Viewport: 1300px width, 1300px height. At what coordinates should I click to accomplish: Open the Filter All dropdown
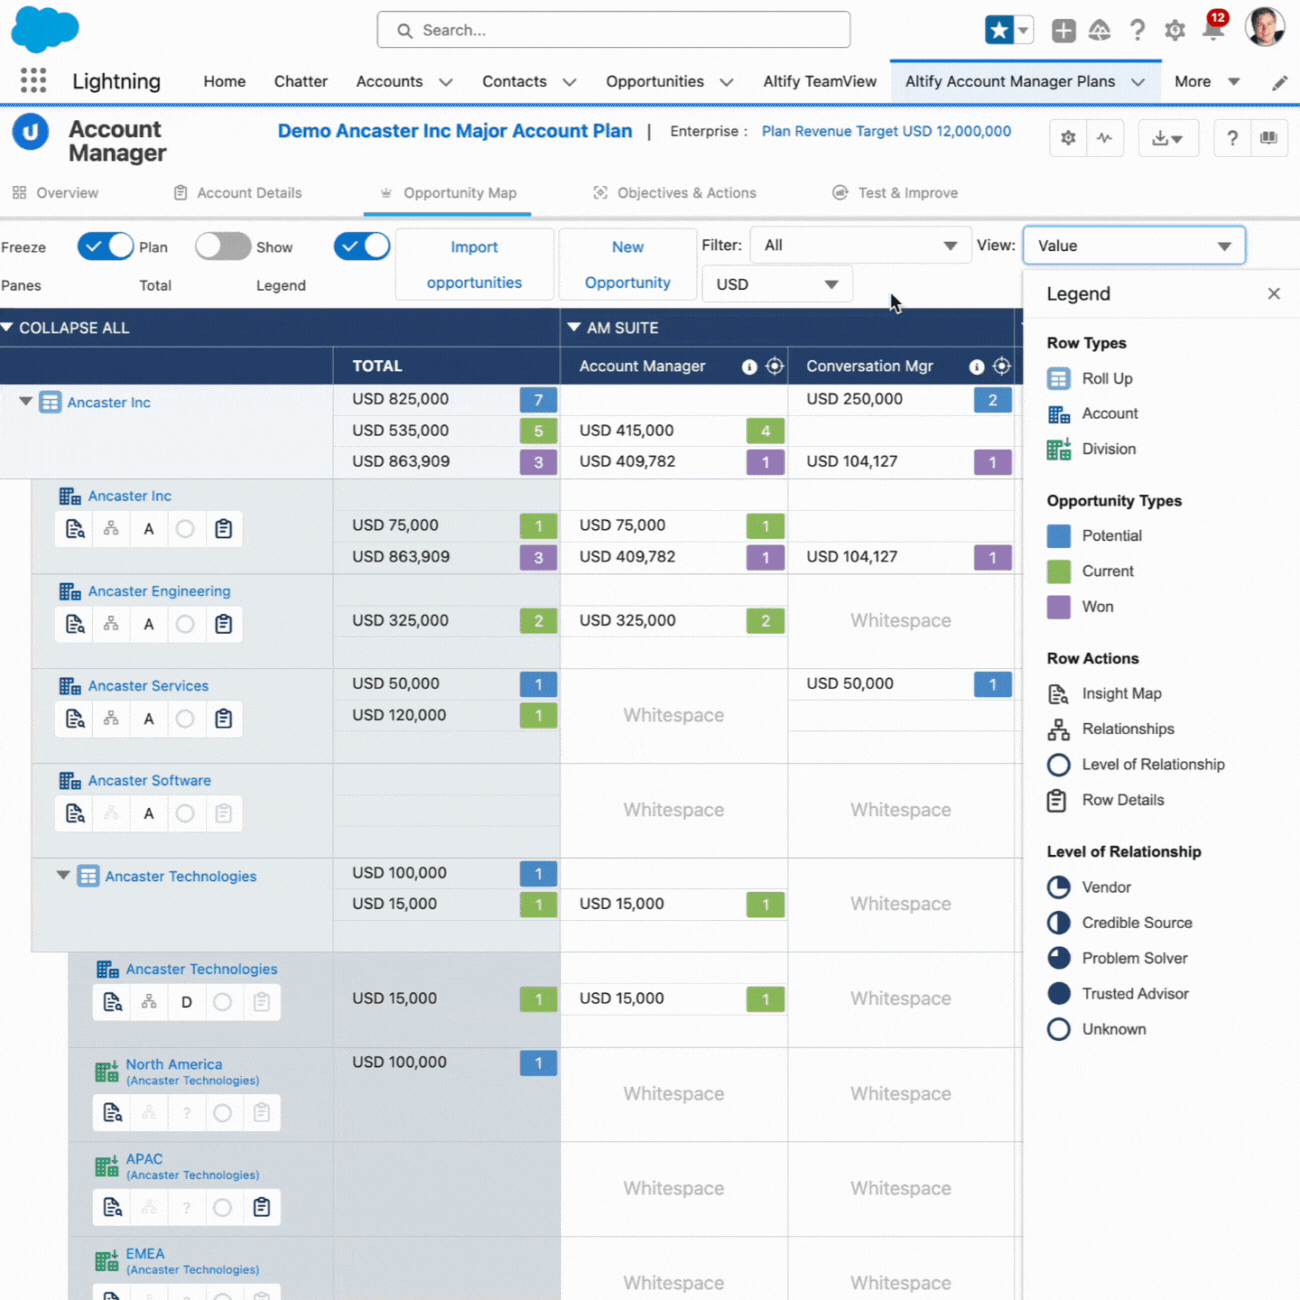pyautogui.click(x=860, y=245)
